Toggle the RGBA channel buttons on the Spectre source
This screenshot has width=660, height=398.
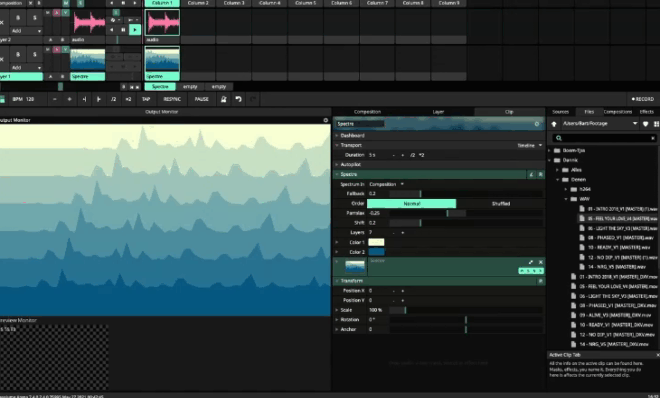[531, 271]
